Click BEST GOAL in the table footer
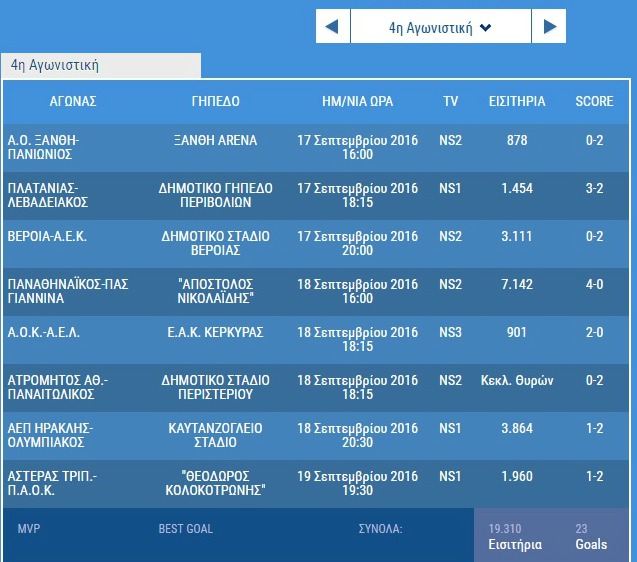637x562 pixels. [x=185, y=528]
